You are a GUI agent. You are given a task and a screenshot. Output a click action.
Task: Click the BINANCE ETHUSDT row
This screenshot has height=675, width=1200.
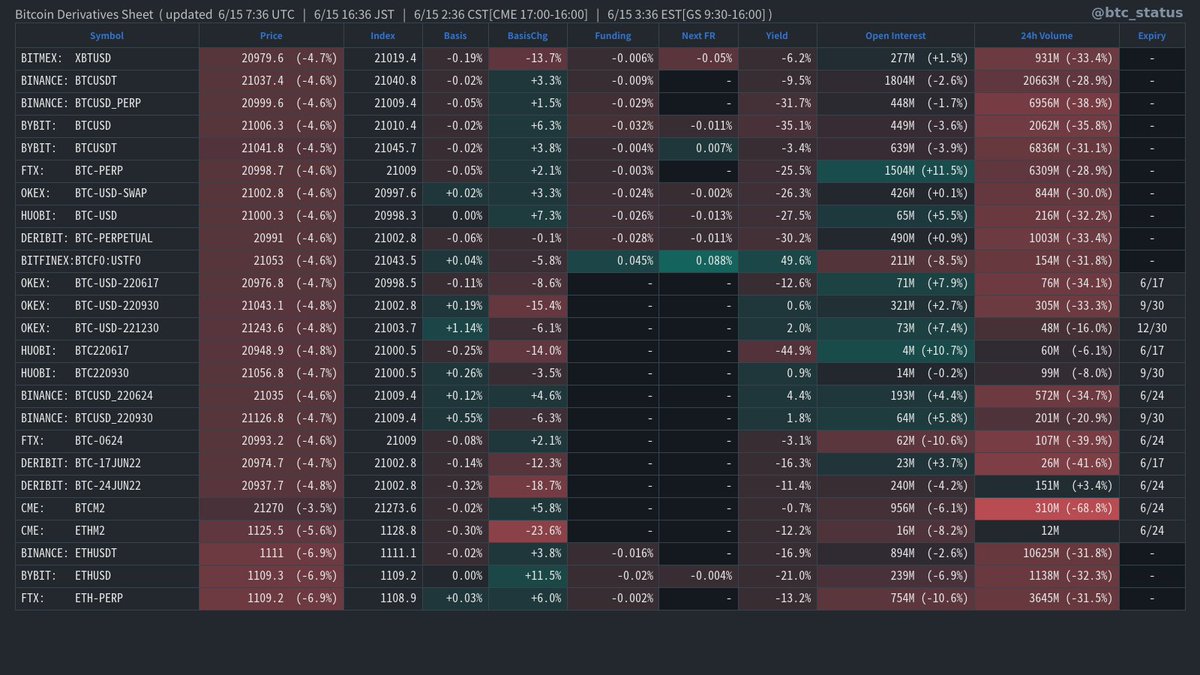[x=106, y=553]
